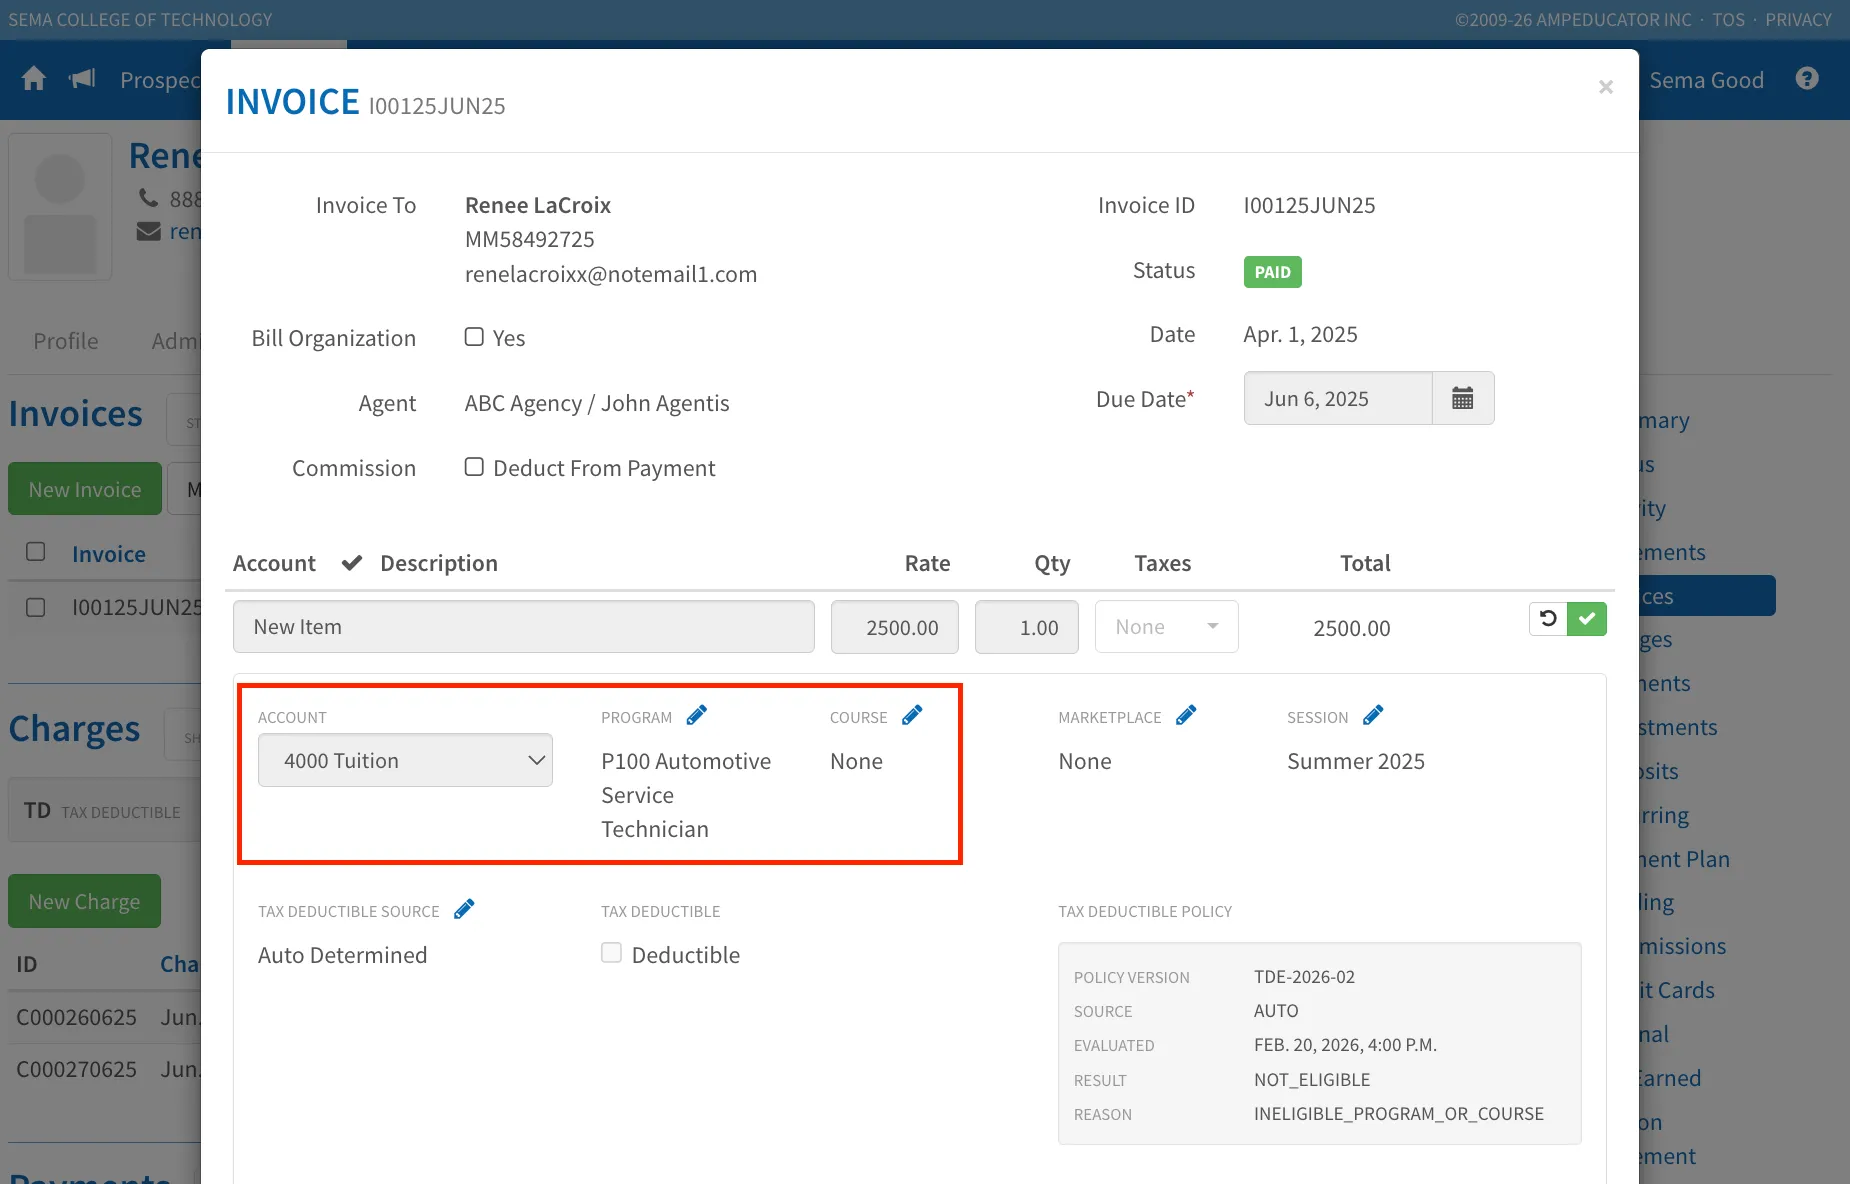Image resolution: width=1850 pixels, height=1184 pixels.
Task: Edit the Course with pencil icon
Action: tap(912, 715)
